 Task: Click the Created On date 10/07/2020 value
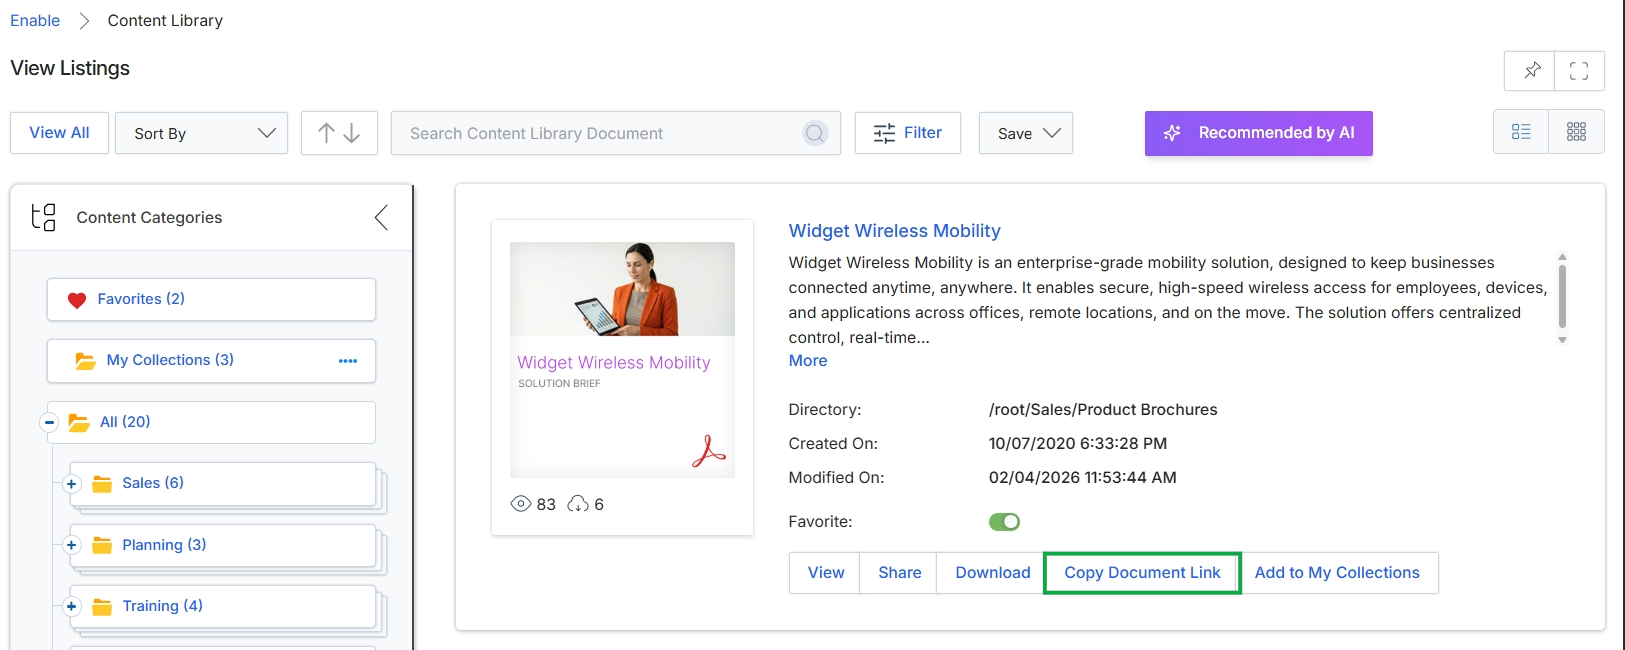[x=1078, y=444]
